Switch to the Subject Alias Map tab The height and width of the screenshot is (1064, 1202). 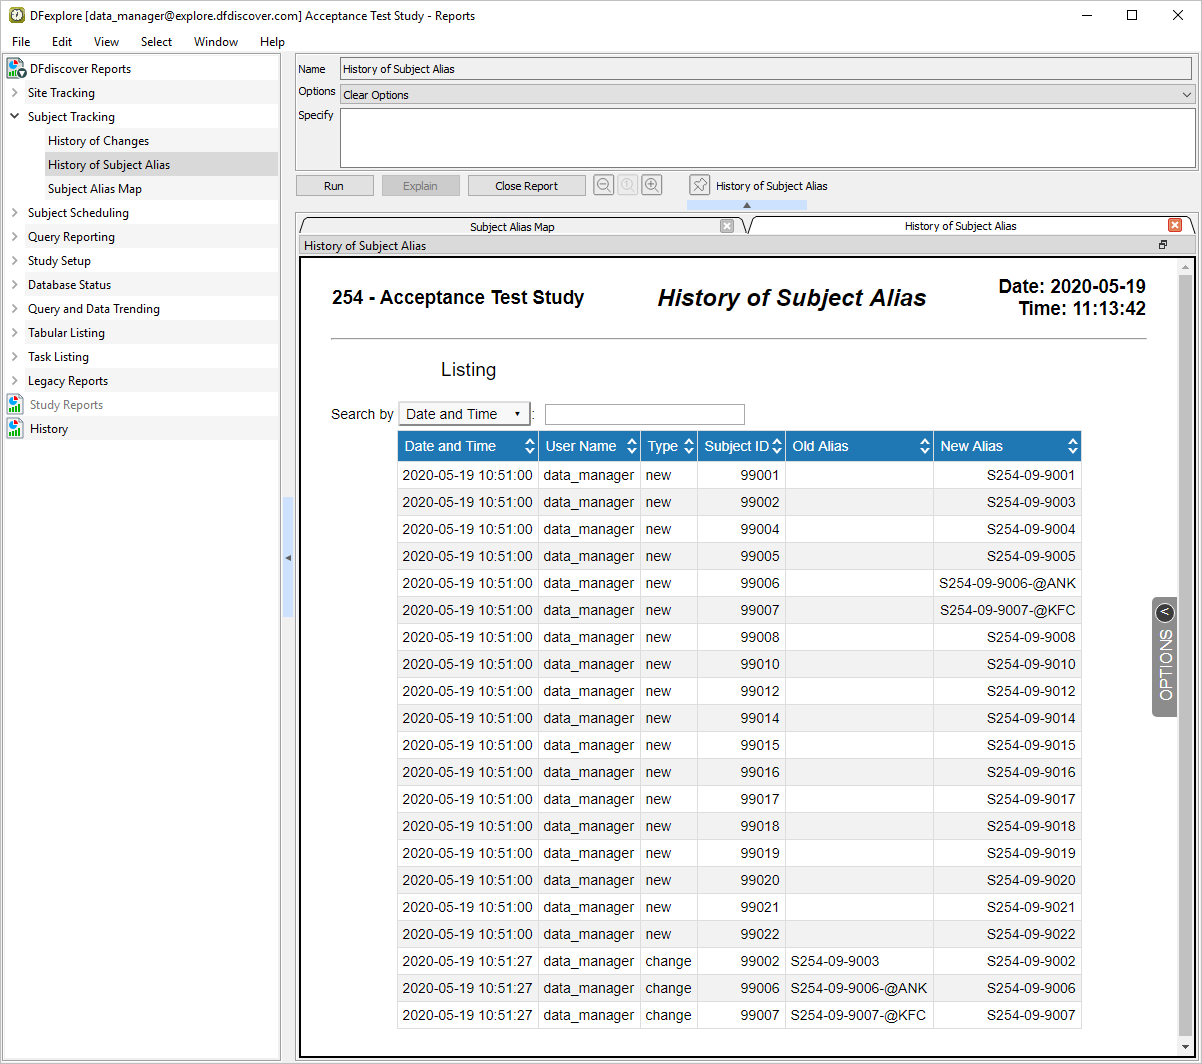point(512,227)
